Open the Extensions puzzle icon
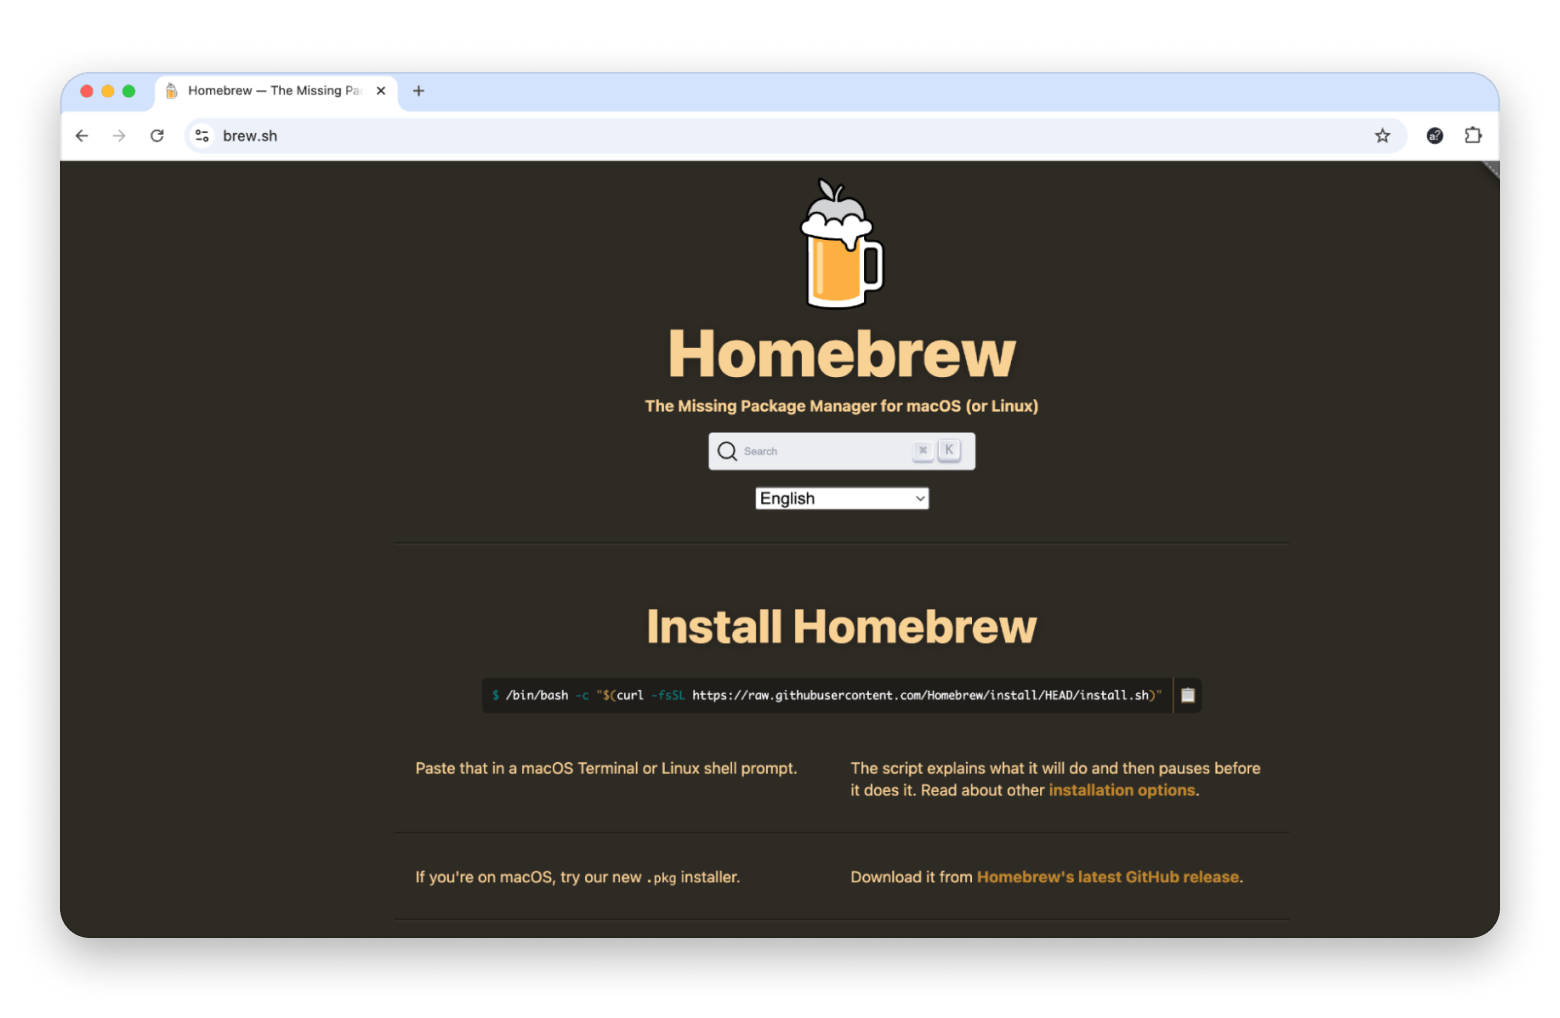Screen dimensions: 1560x1018 point(1473,136)
